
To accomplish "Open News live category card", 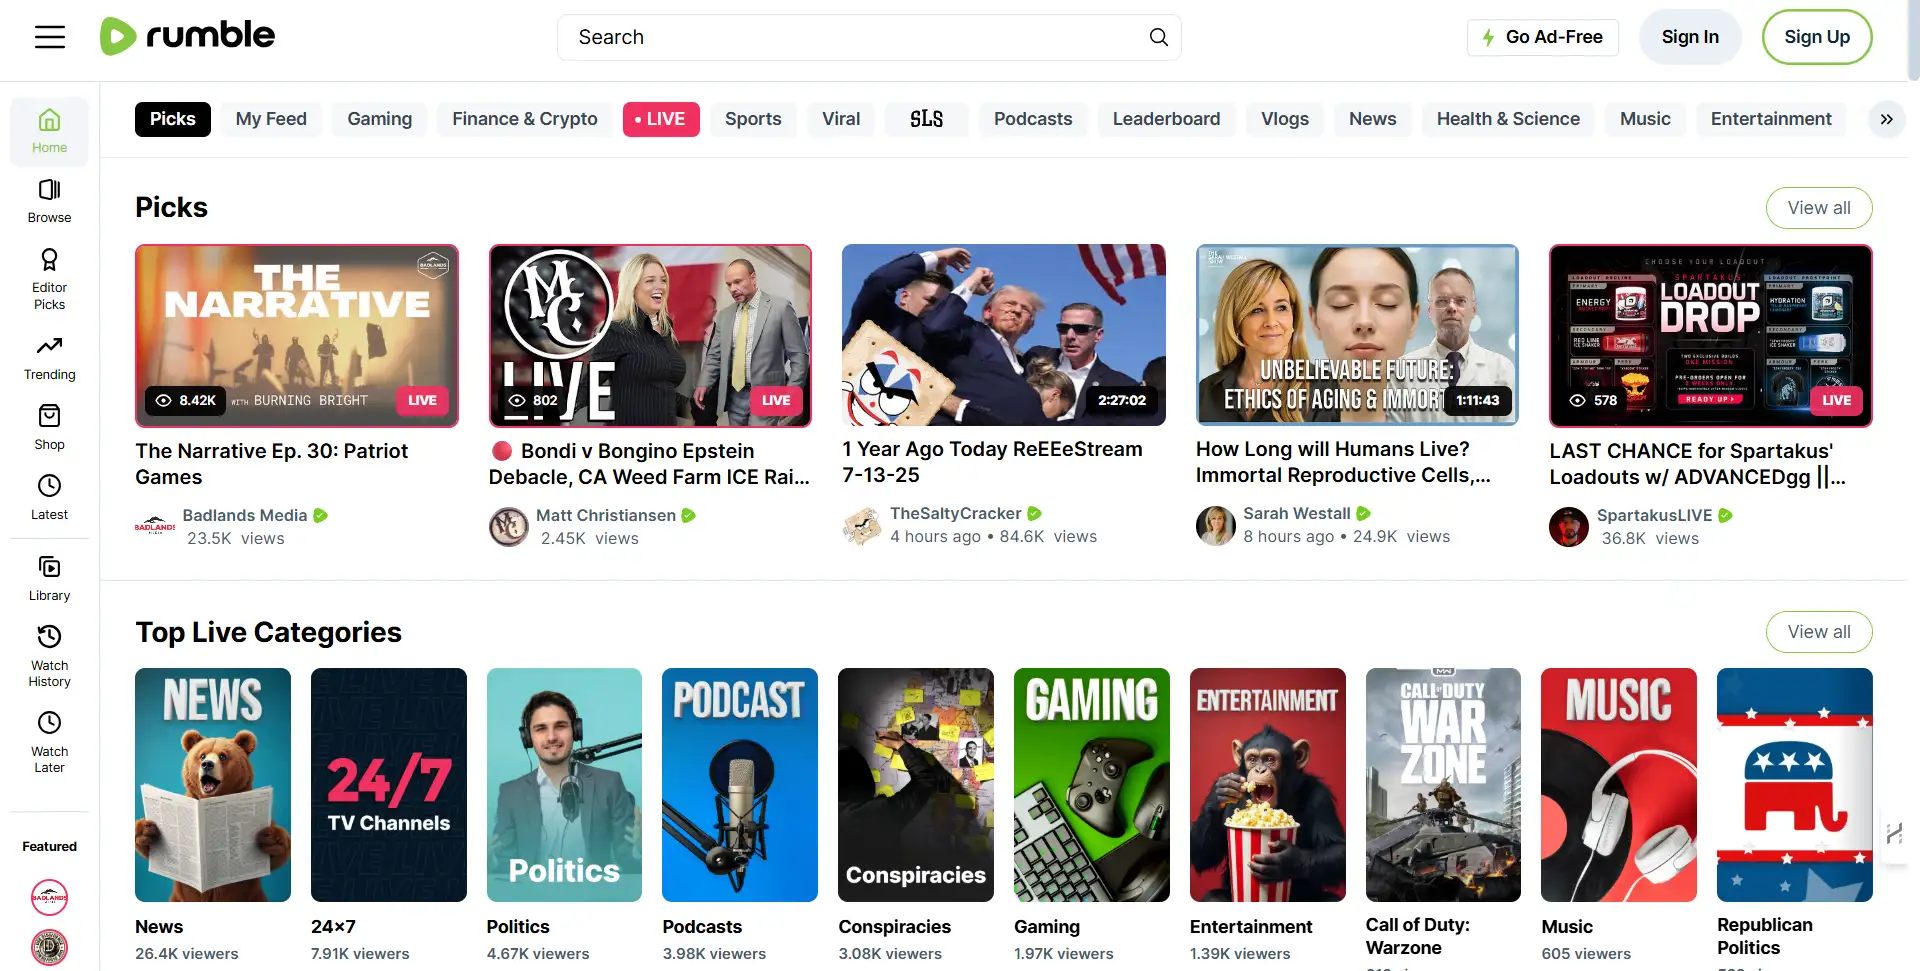I will tap(213, 785).
